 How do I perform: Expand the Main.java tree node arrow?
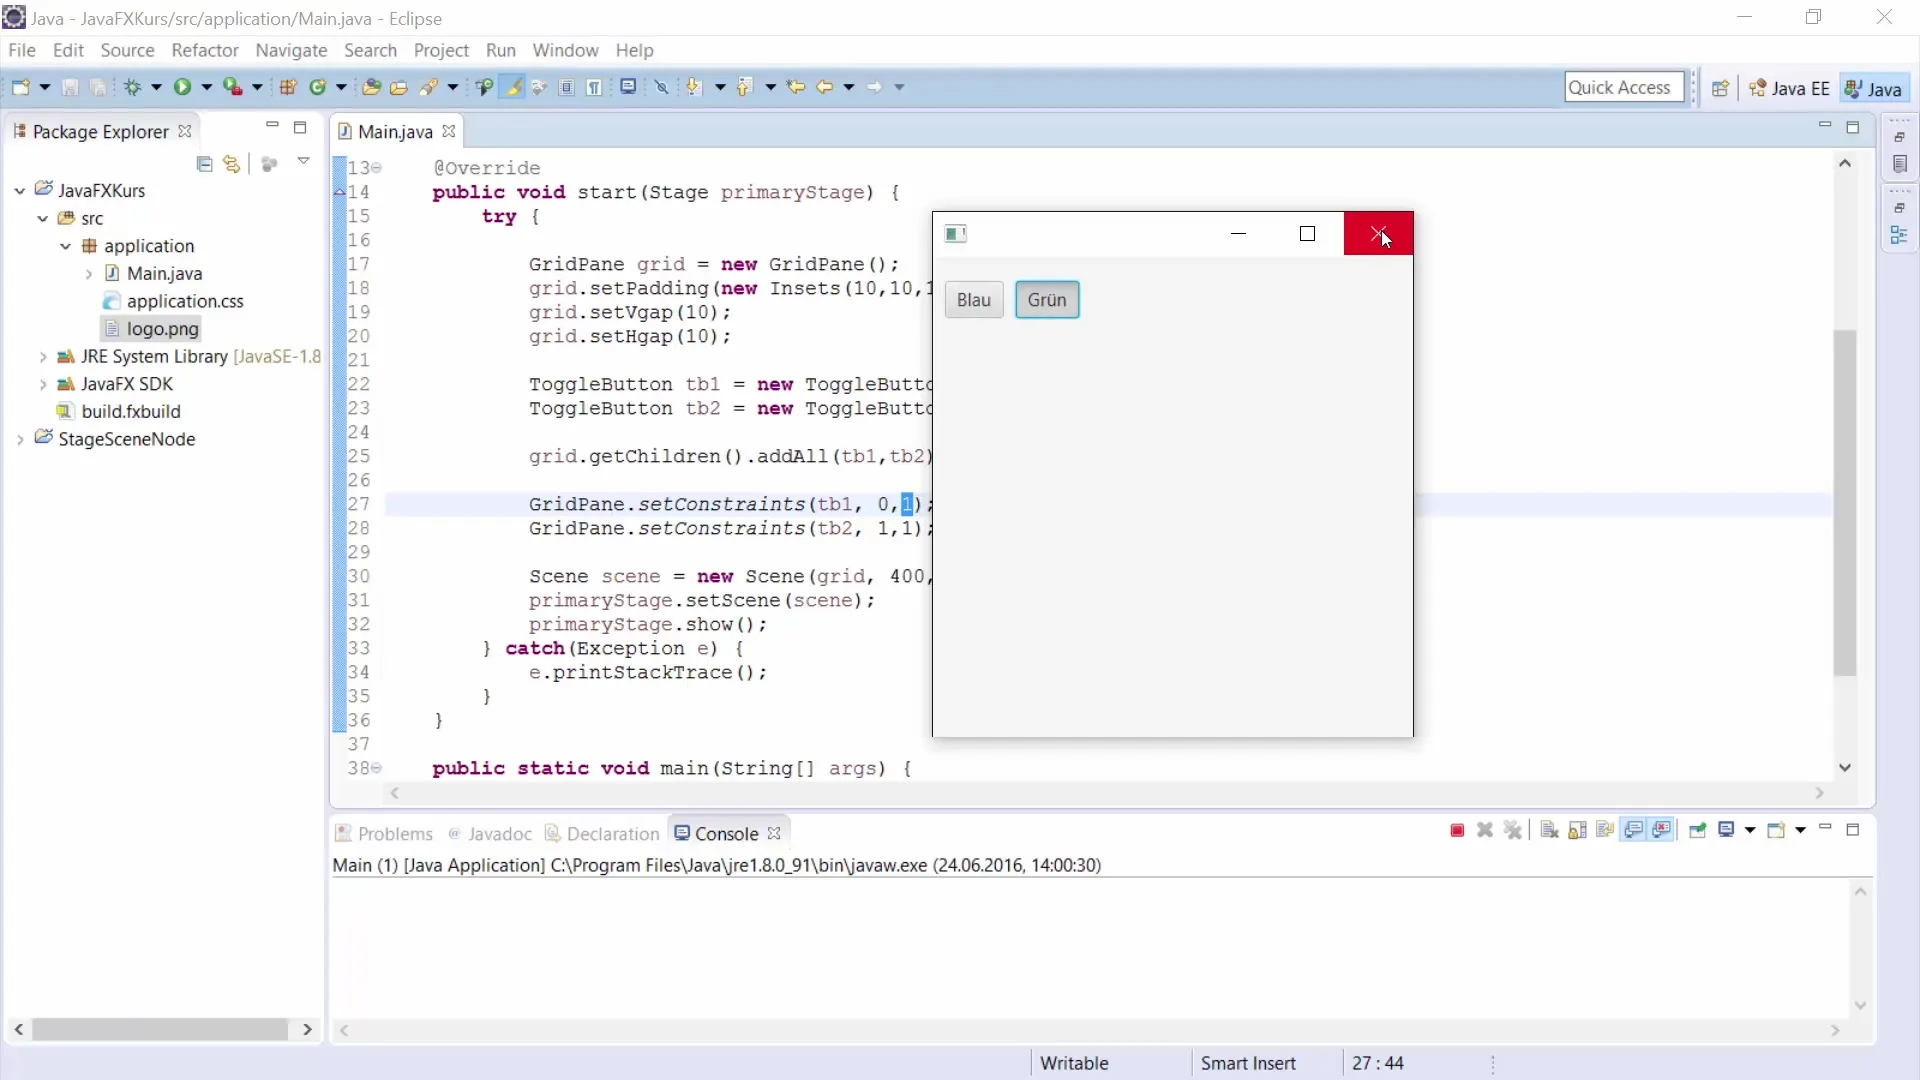[89, 274]
